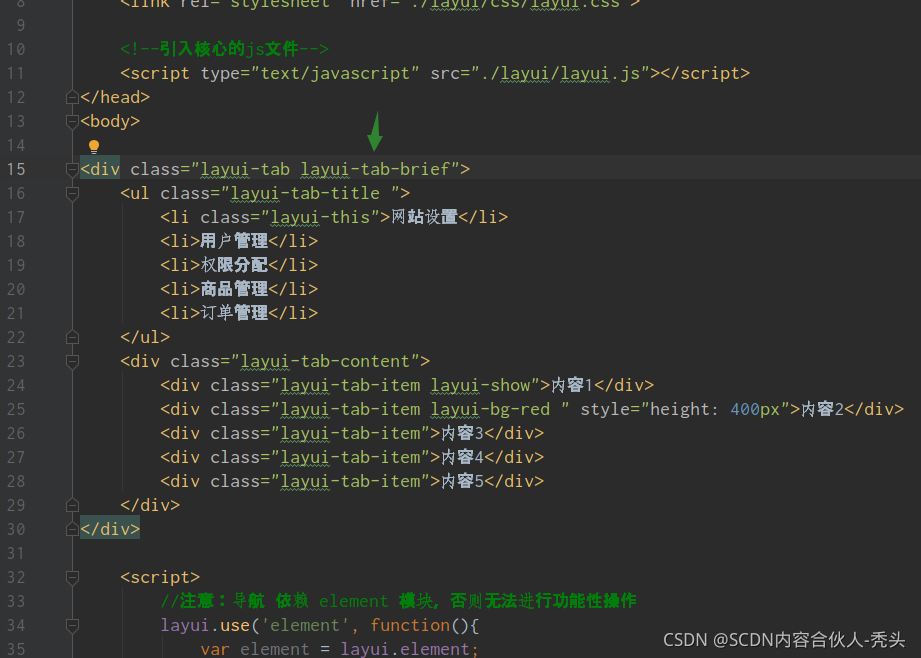Place cursor in text 商品管理

click(x=234, y=289)
